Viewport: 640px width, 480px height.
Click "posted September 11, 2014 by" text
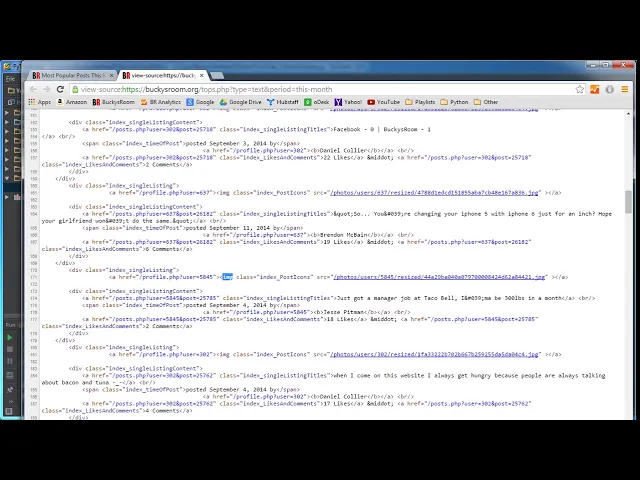[233, 228]
